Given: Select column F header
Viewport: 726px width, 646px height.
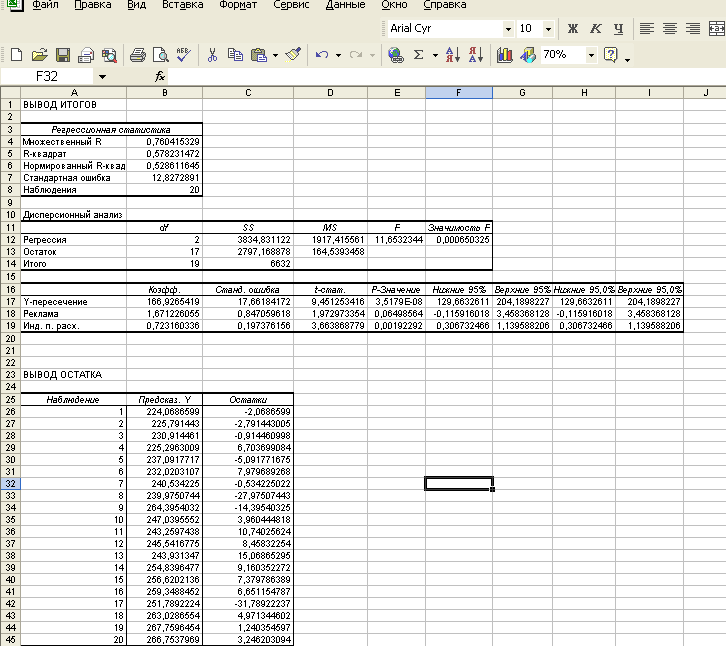Looking at the screenshot, I should (459, 93).
